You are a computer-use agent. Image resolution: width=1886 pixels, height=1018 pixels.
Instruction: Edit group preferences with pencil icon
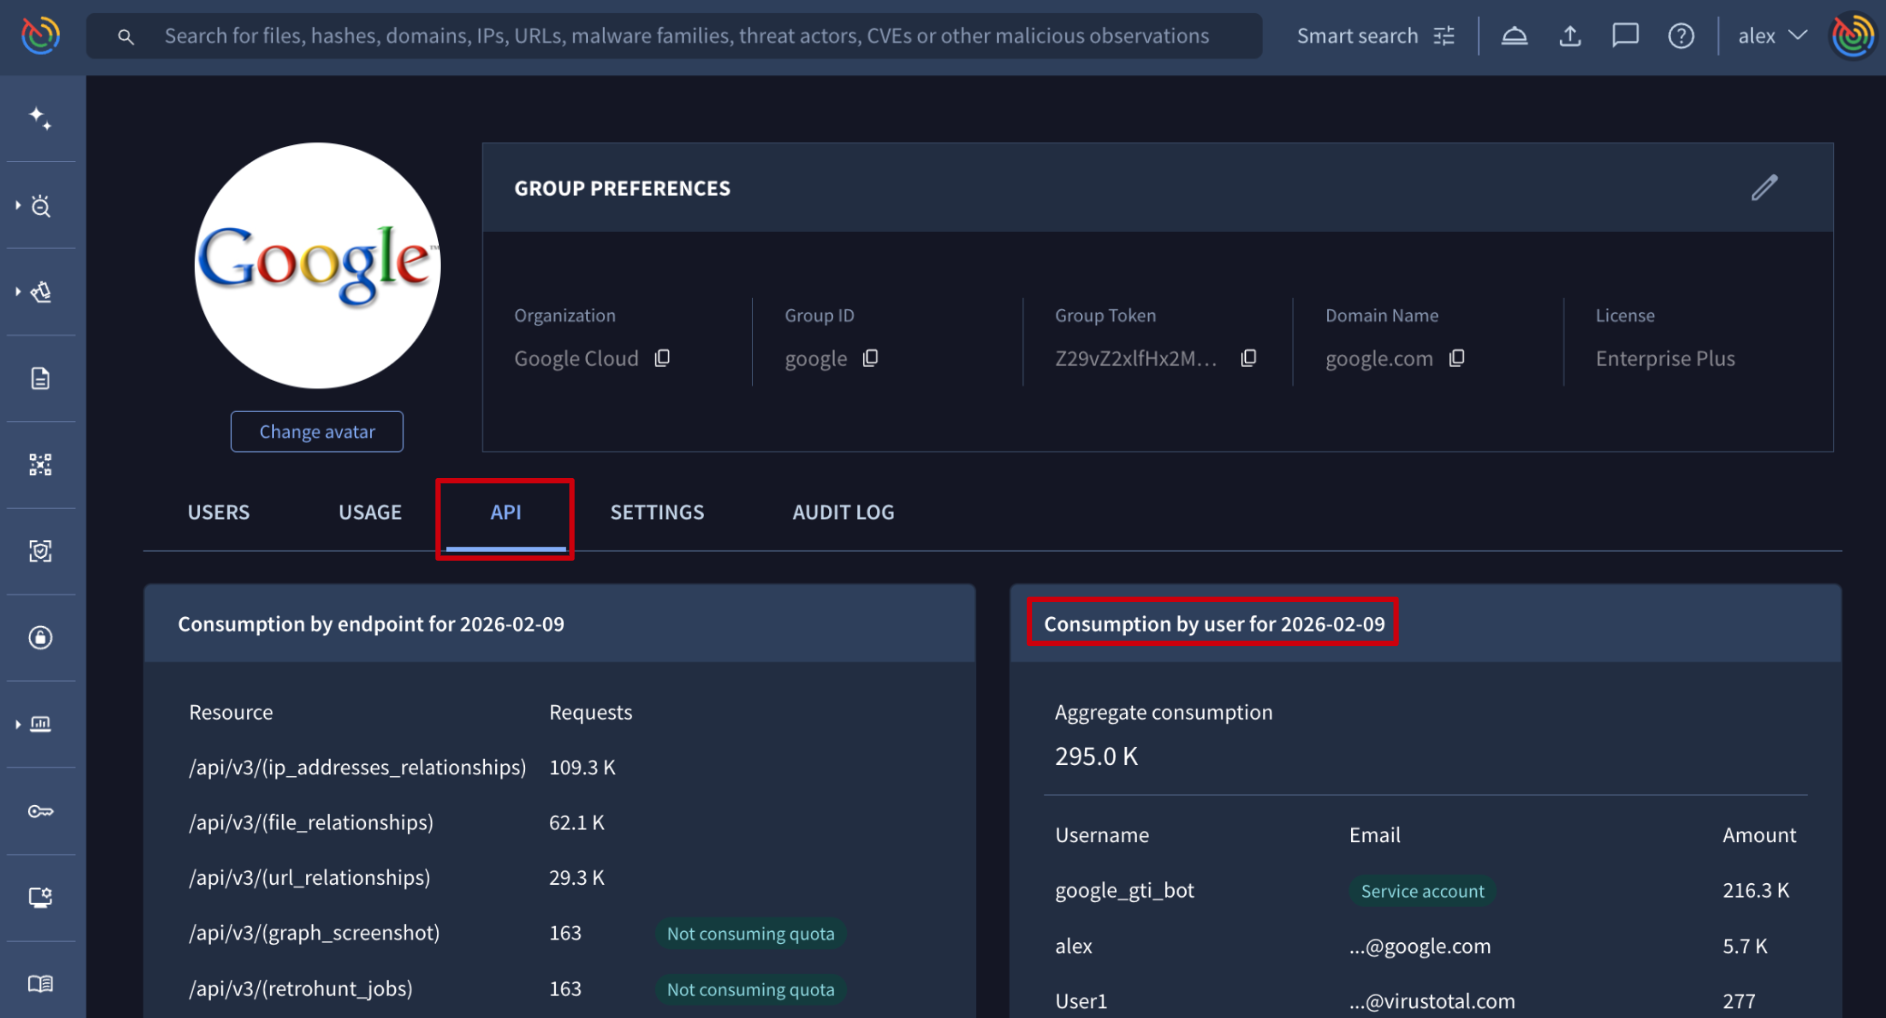(x=1764, y=188)
